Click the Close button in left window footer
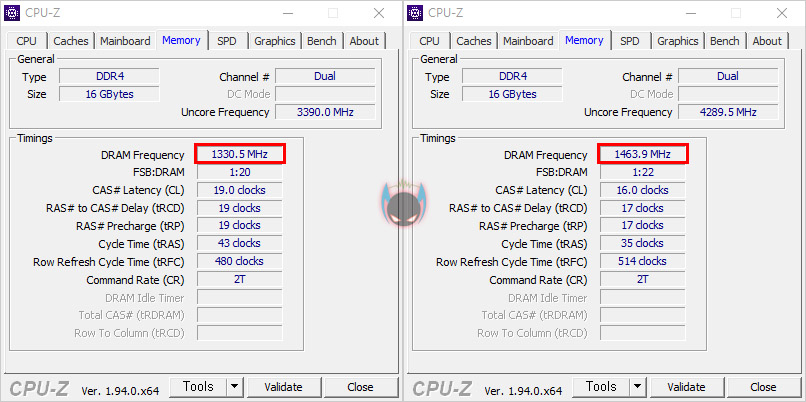The image size is (806, 402). click(360, 387)
